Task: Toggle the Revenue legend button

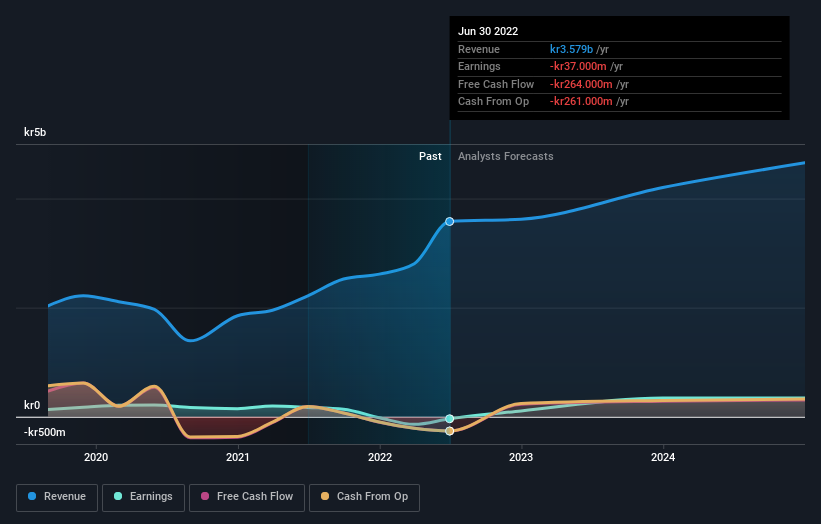Action: [x=57, y=497]
